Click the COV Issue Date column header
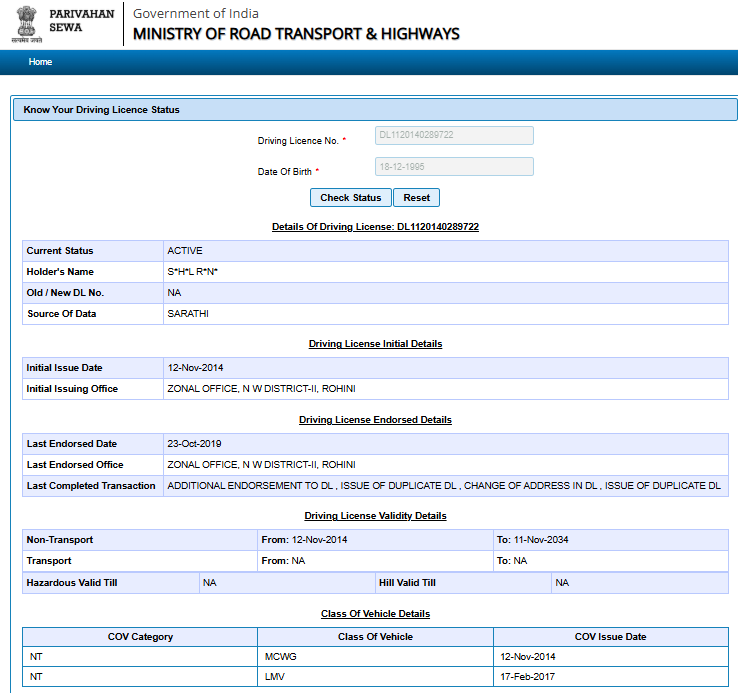Viewport: 738px width, 693px height. (610, 637)
